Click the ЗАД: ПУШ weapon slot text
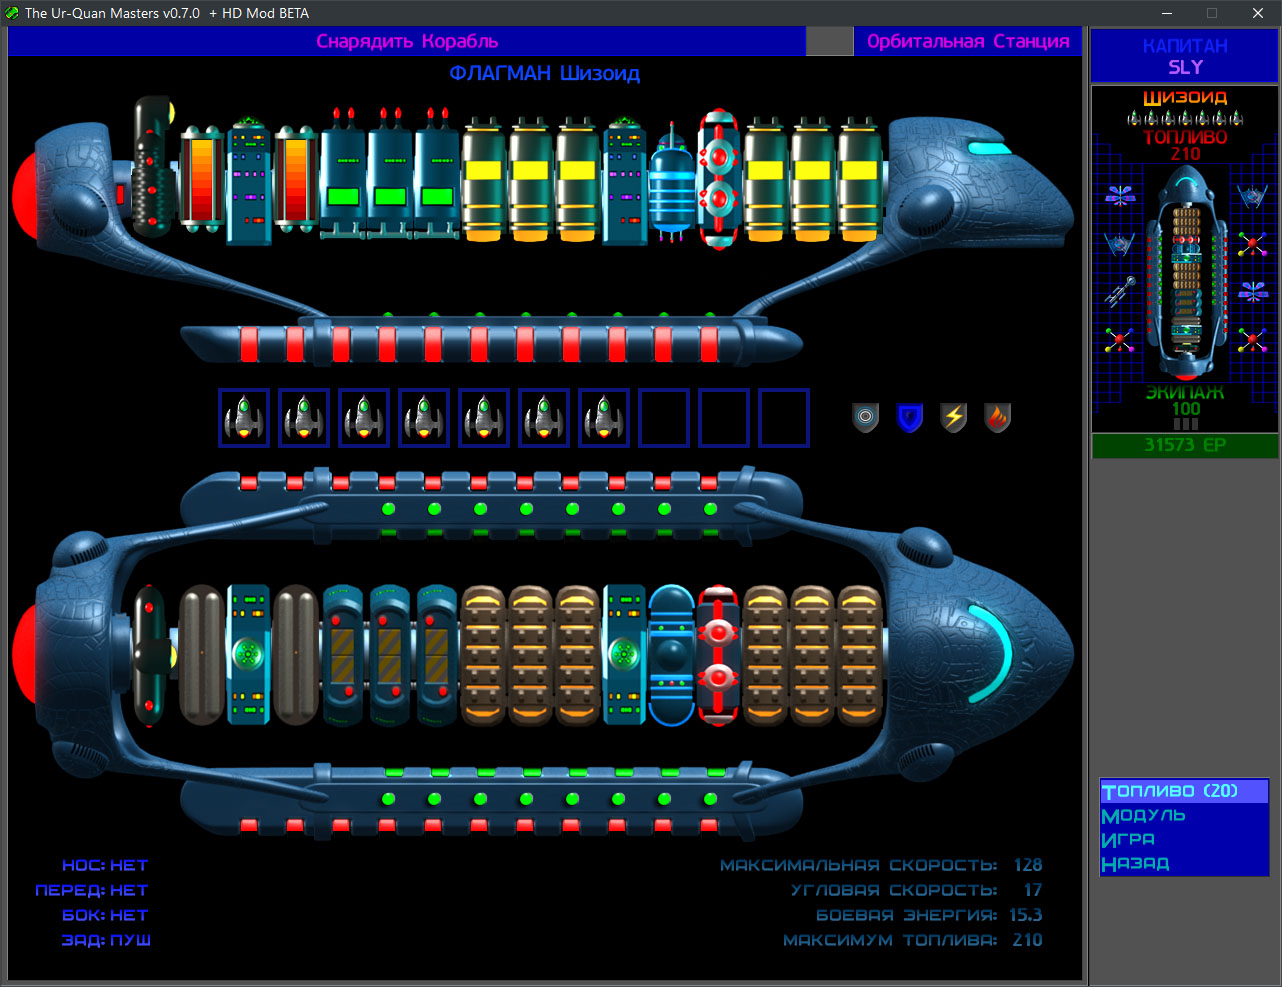Screen dimensions: 1282x987 (105, 940)
